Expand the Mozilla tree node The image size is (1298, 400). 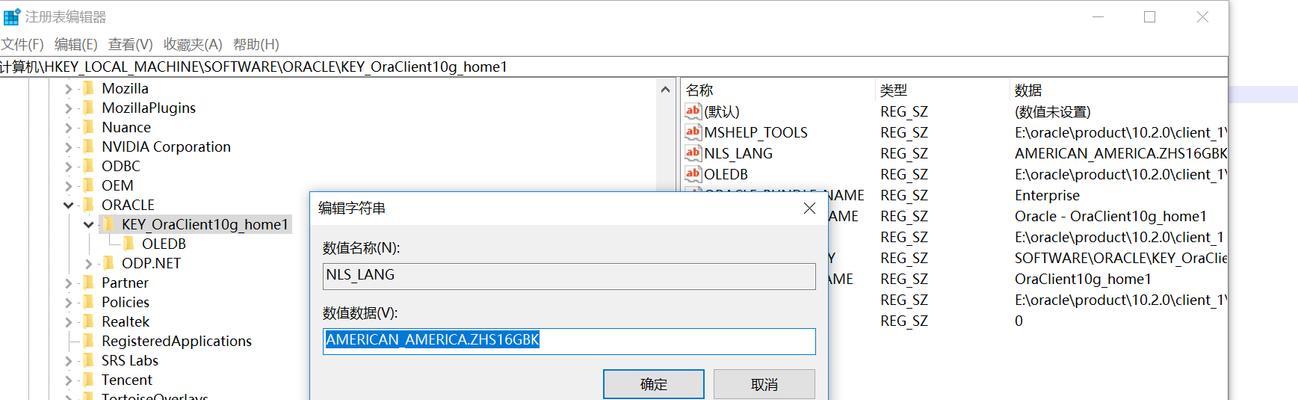[x=69, y=88]
